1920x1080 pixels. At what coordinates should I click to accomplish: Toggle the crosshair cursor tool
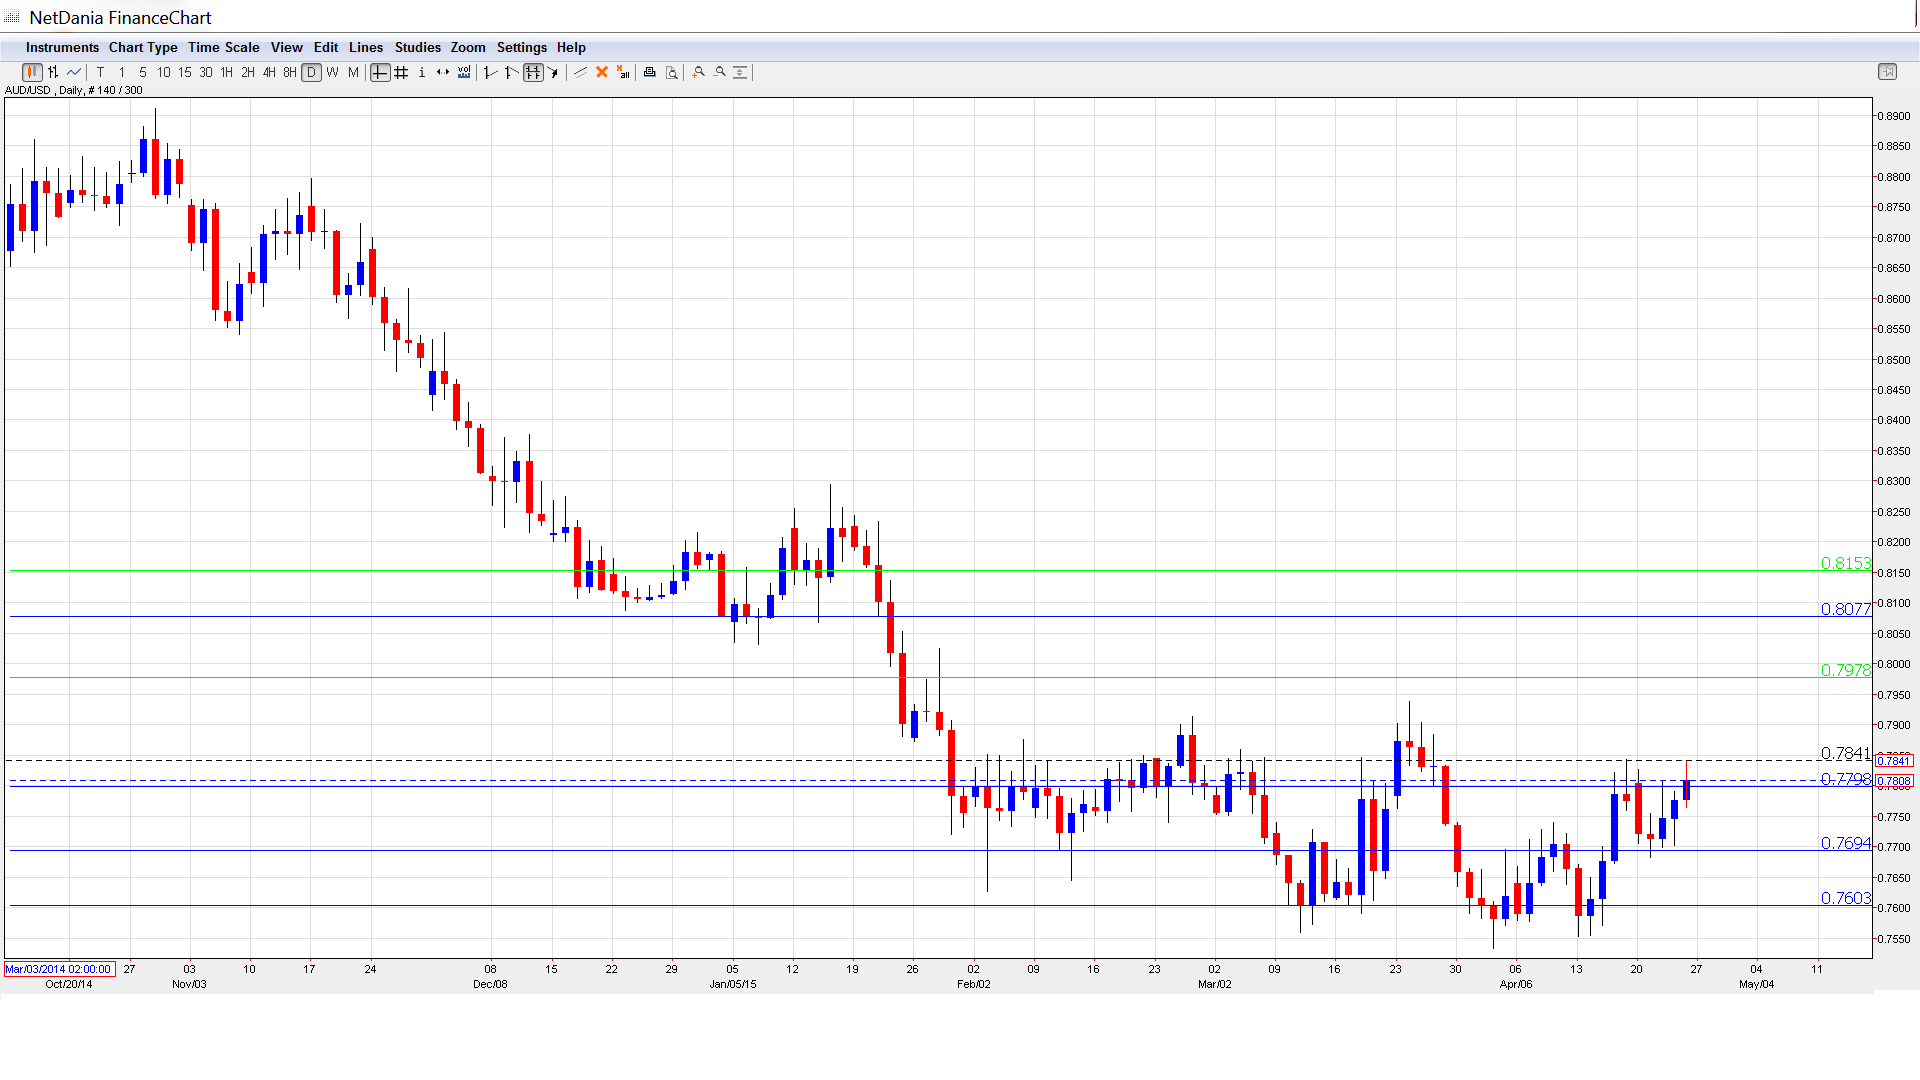pyautogui.click(x=380, y=72)
